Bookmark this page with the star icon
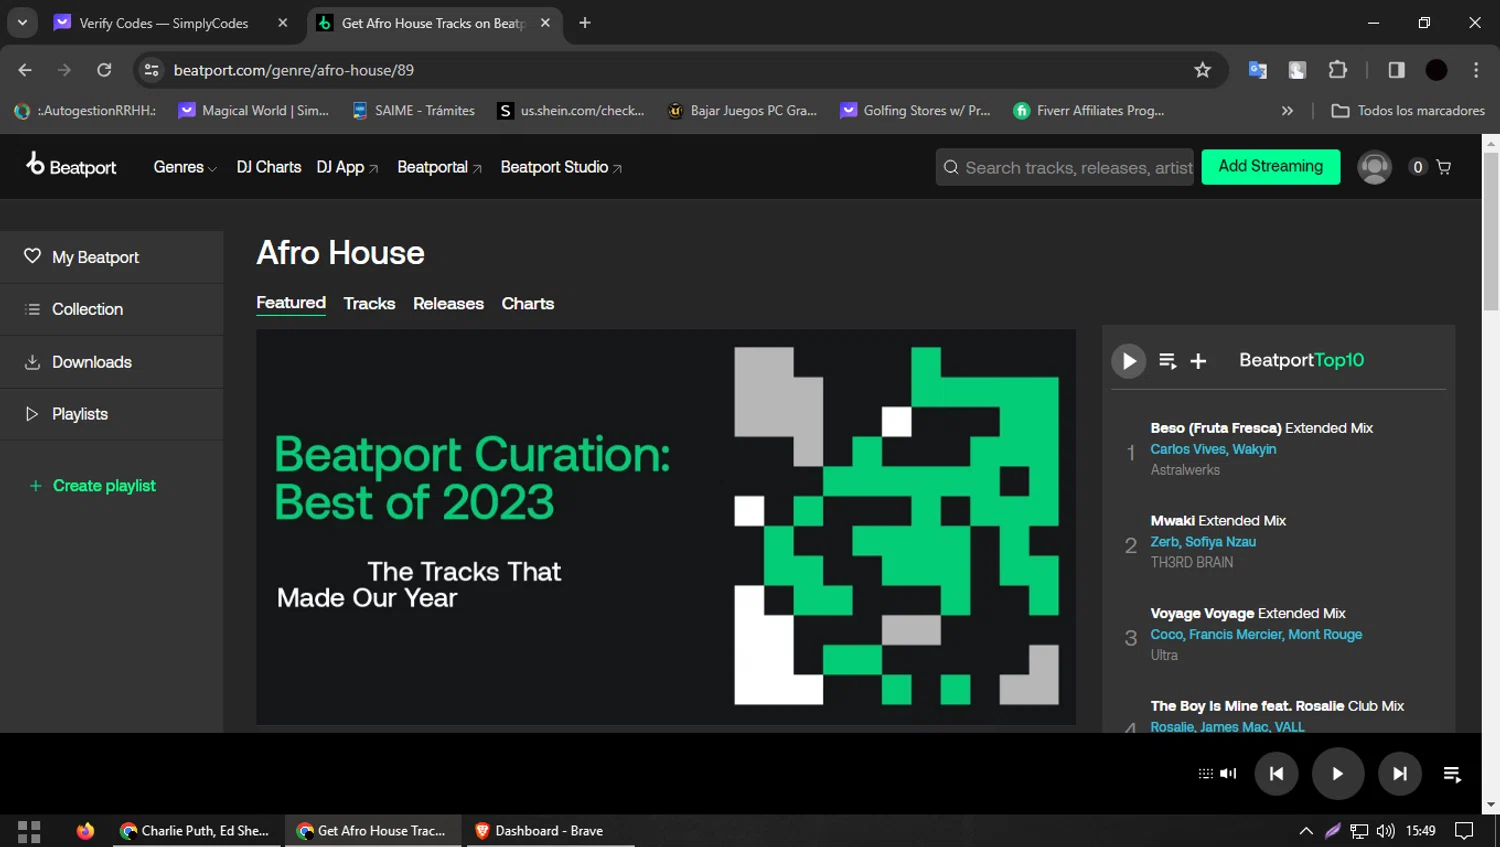The width and height of the screenshot is (1500, 847). tap(1202, 70)
